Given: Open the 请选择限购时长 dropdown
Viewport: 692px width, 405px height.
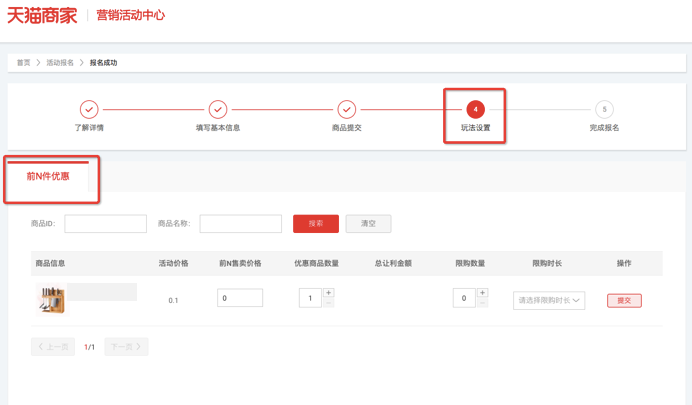Looking at the screenshot, I should 549,300.
